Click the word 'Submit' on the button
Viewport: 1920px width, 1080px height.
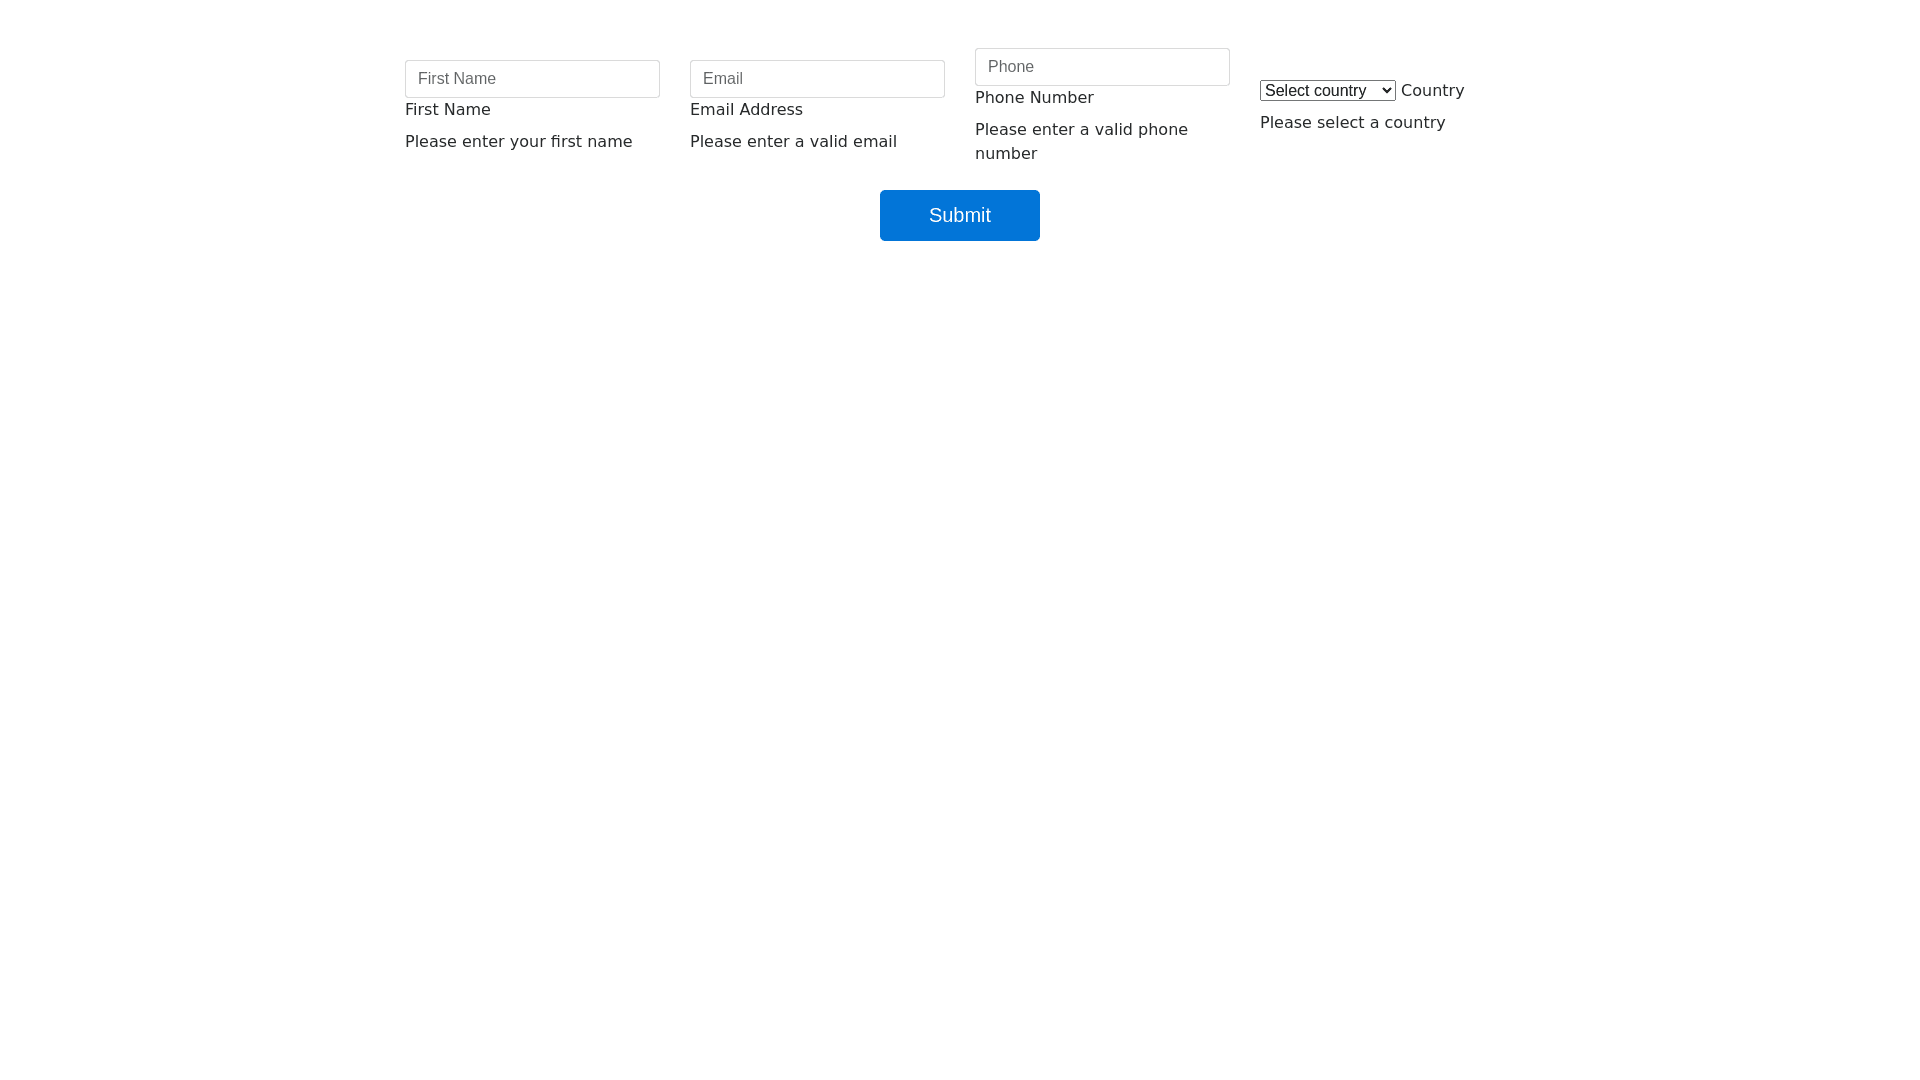(x=959, y=216)
